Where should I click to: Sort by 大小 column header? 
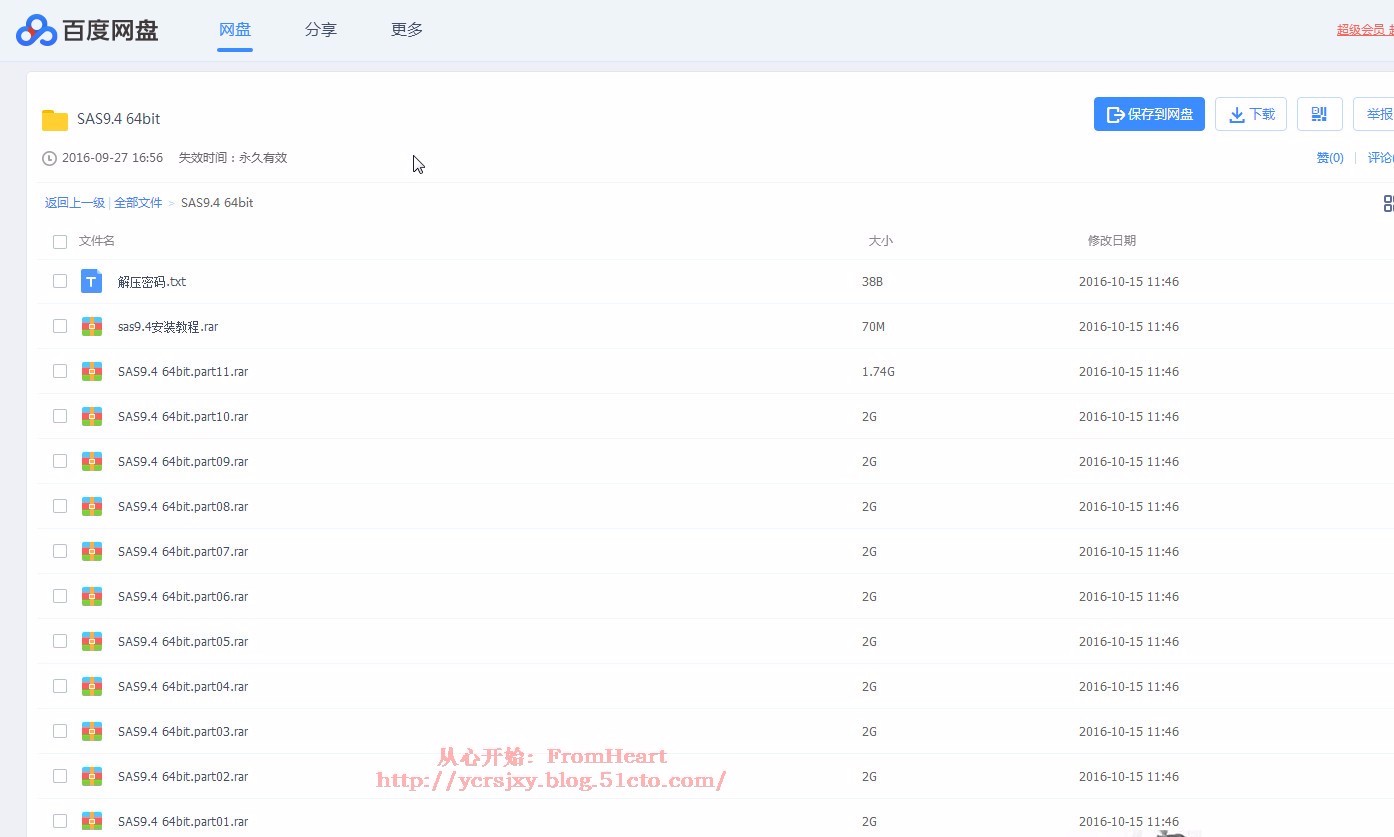(880, 241)
